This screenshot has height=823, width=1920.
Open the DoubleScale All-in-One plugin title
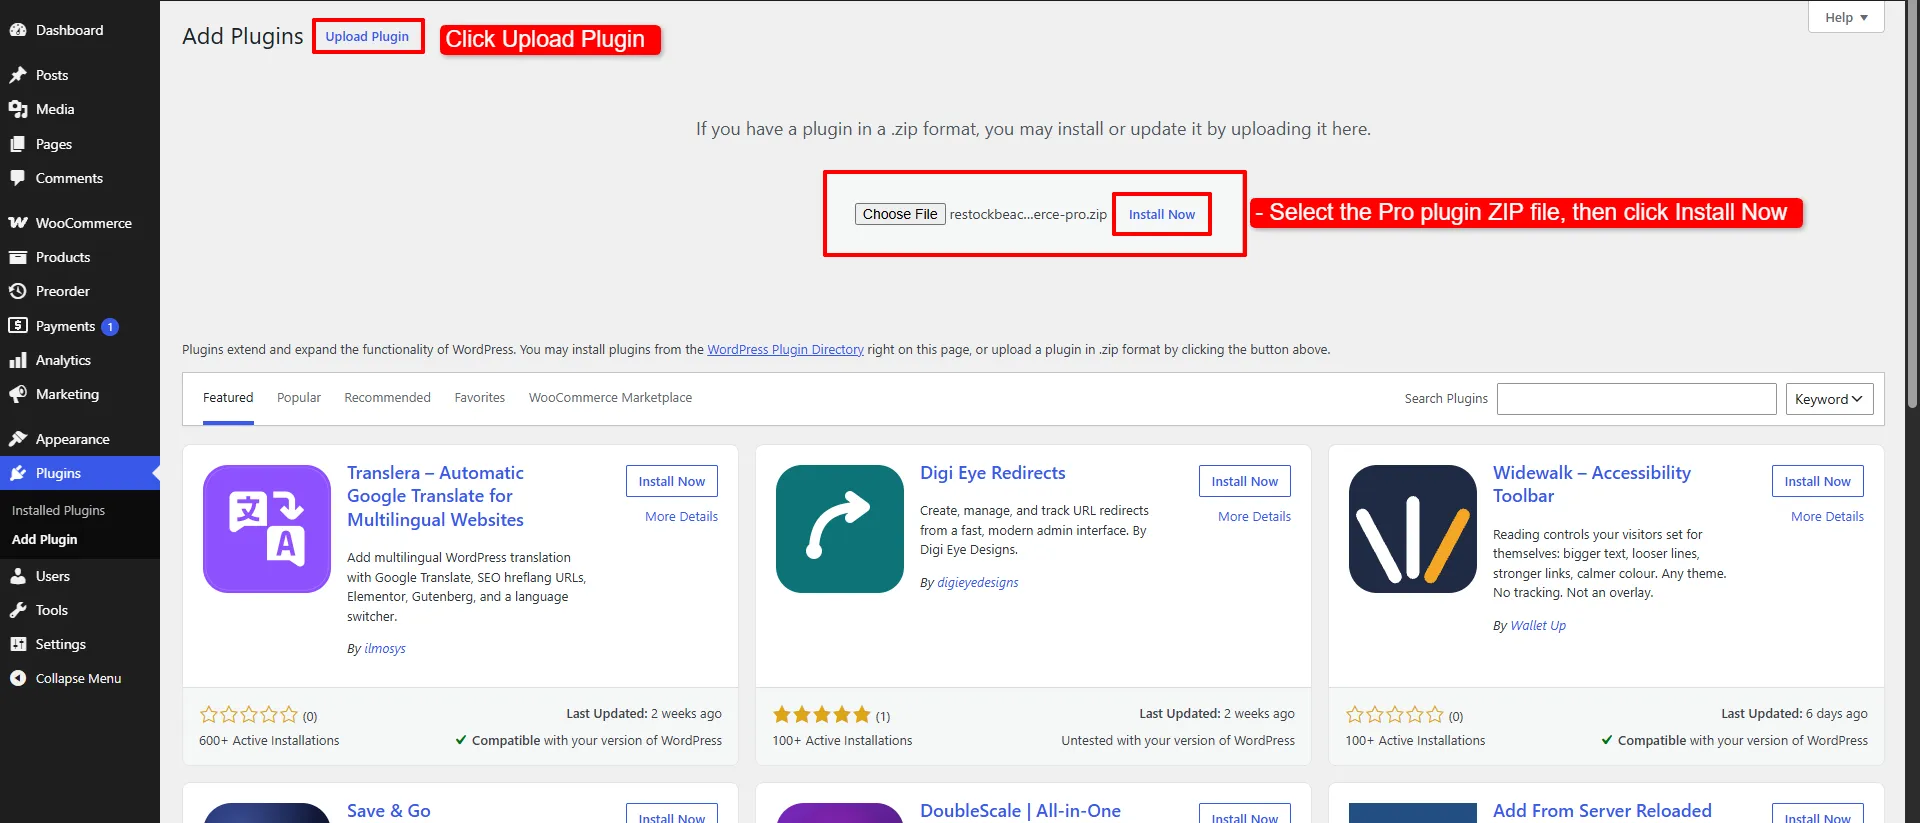coord(1020,811)
